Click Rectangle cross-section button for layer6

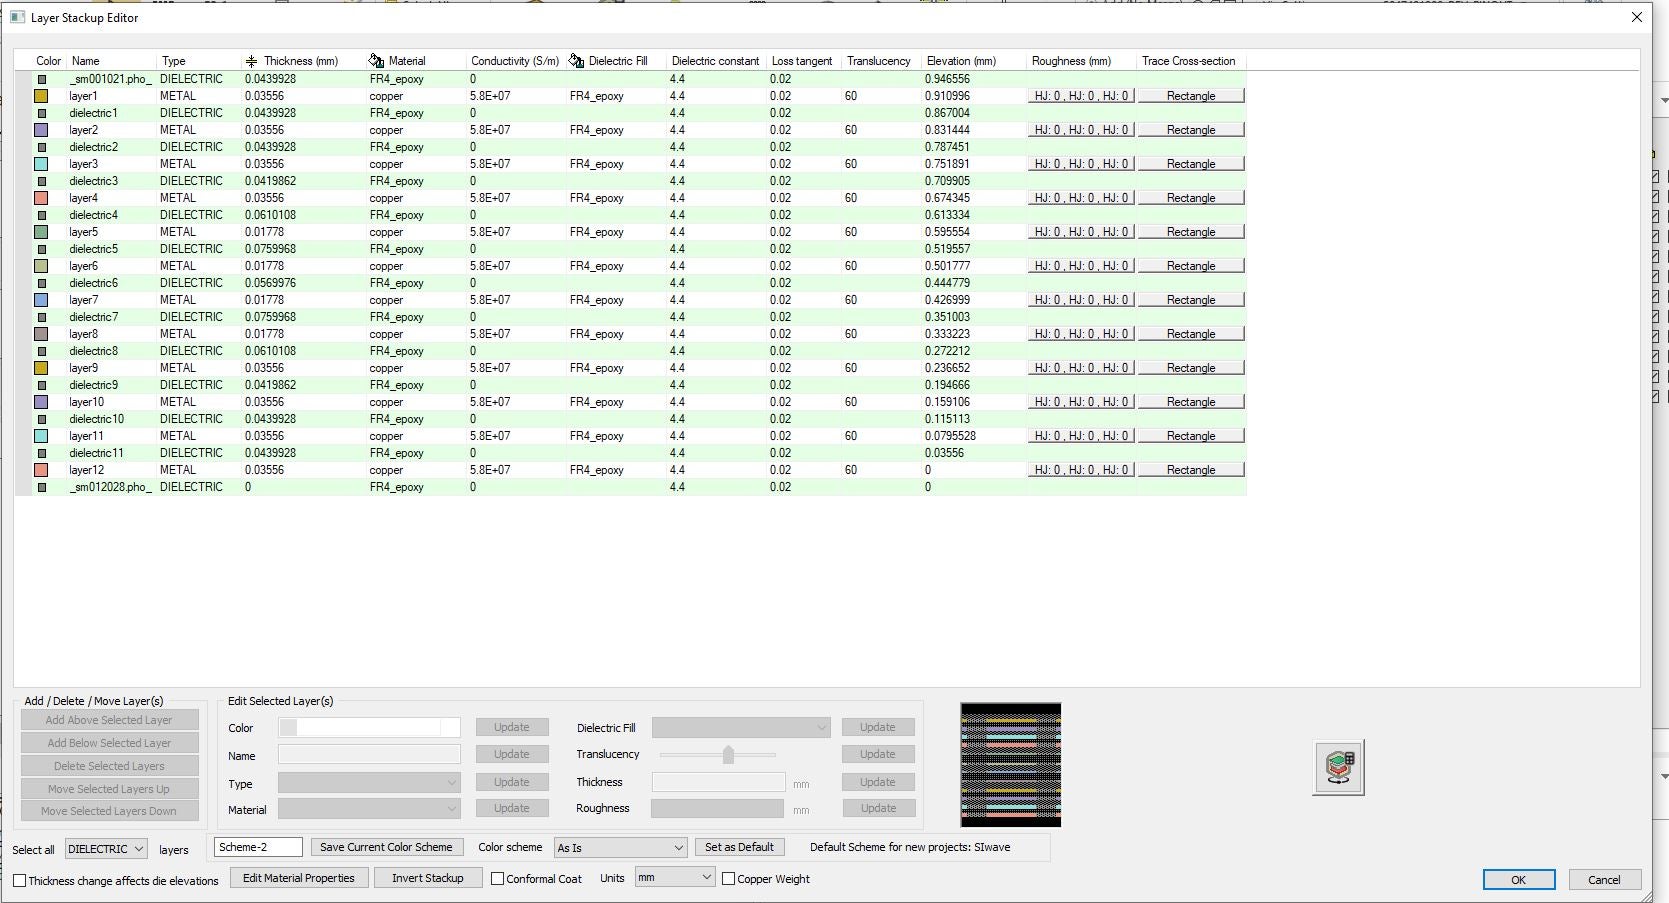(1191, 266)
